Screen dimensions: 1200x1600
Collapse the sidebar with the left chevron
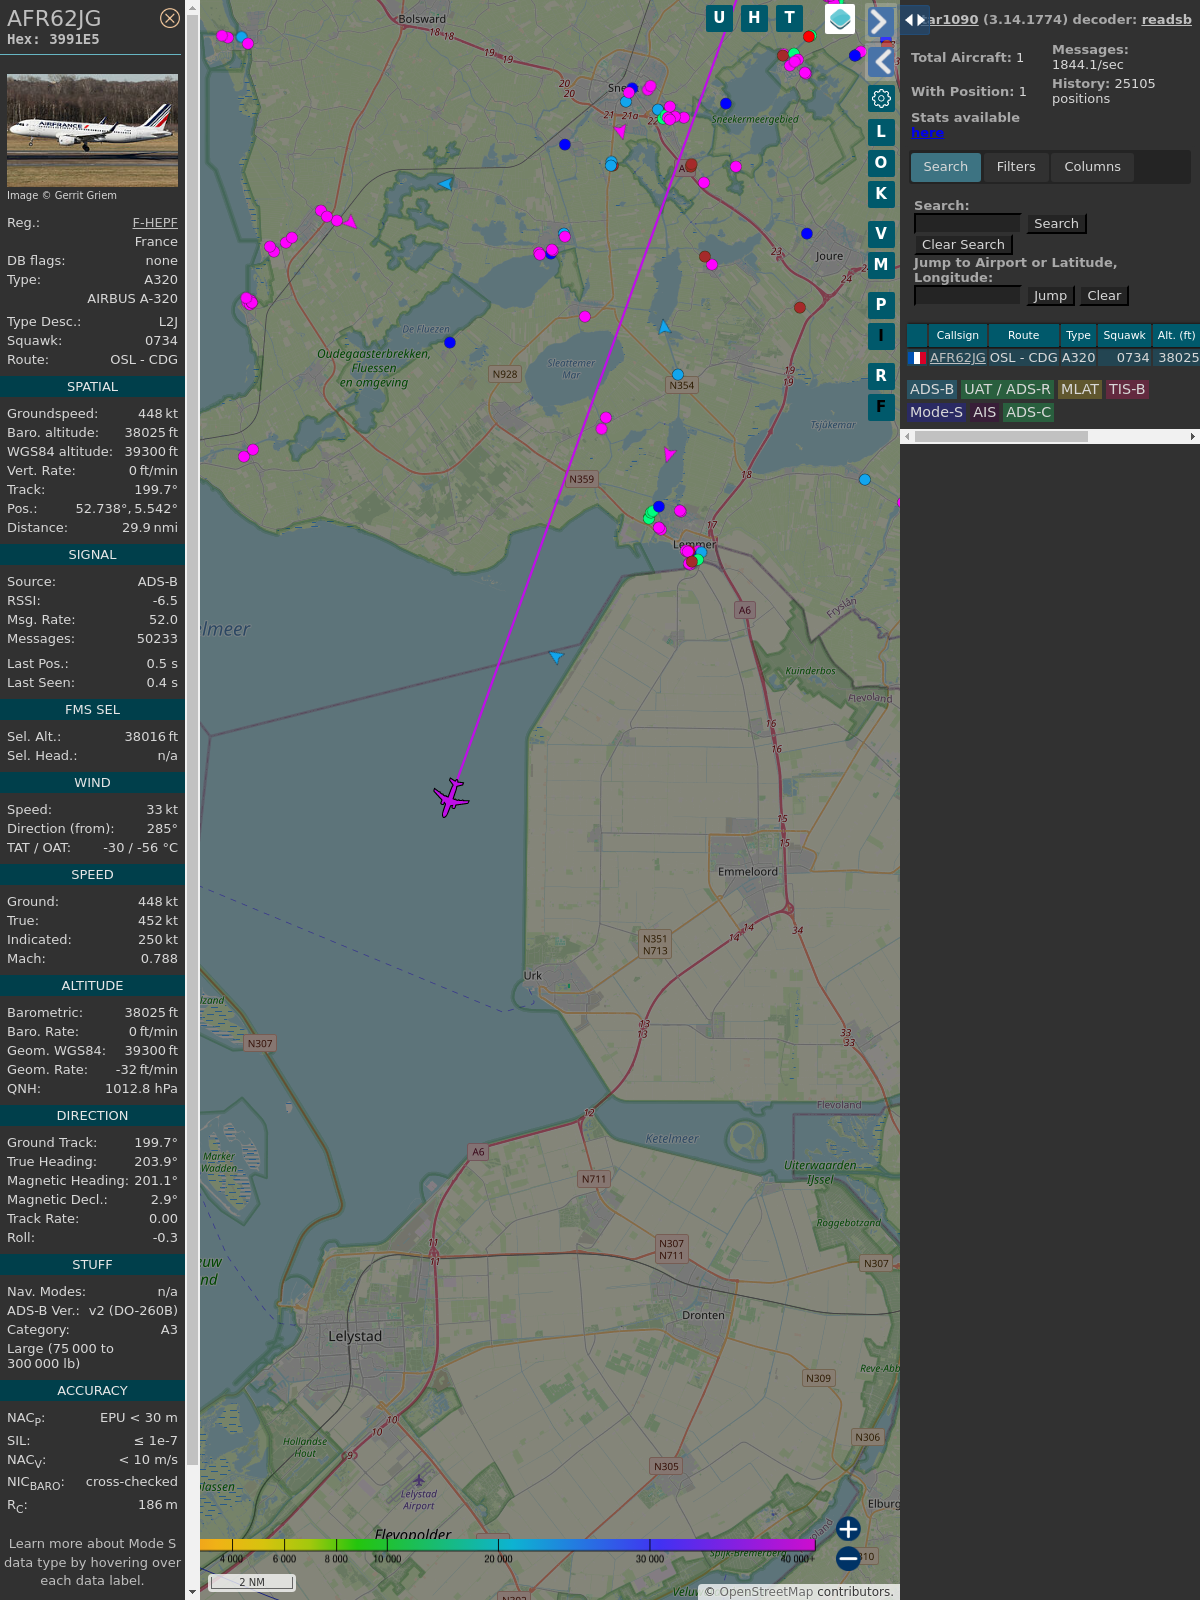(x=881, y=62)
